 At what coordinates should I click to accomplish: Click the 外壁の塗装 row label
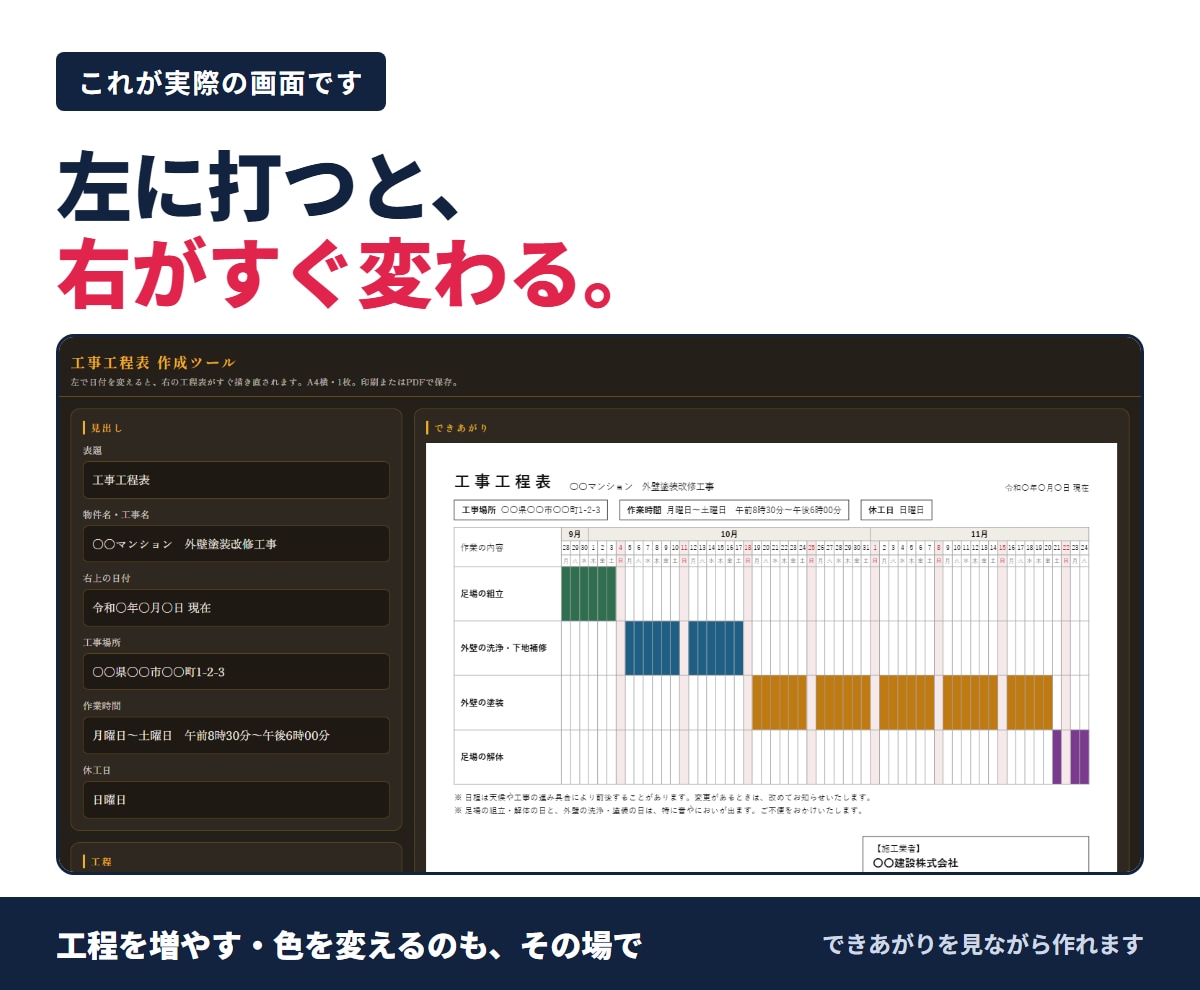coord(482,703)
